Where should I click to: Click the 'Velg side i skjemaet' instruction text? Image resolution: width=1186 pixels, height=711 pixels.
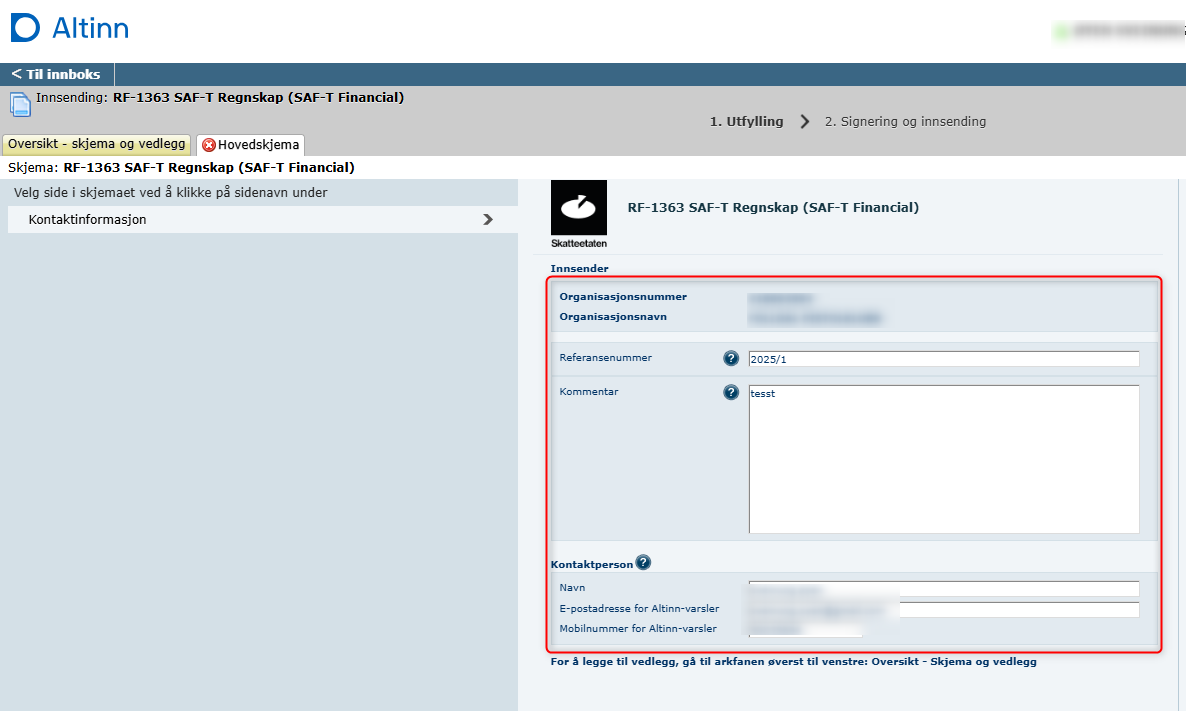[x=171, y=192]
